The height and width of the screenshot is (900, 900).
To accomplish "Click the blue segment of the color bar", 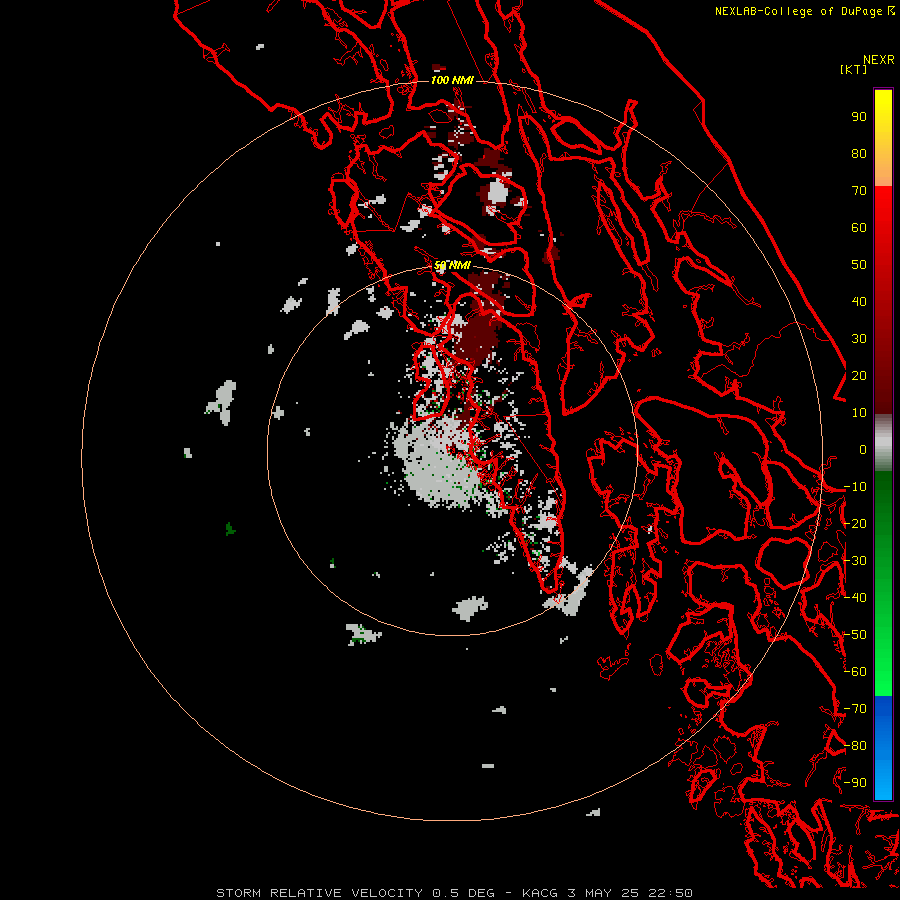I will [x=883, y=748].
